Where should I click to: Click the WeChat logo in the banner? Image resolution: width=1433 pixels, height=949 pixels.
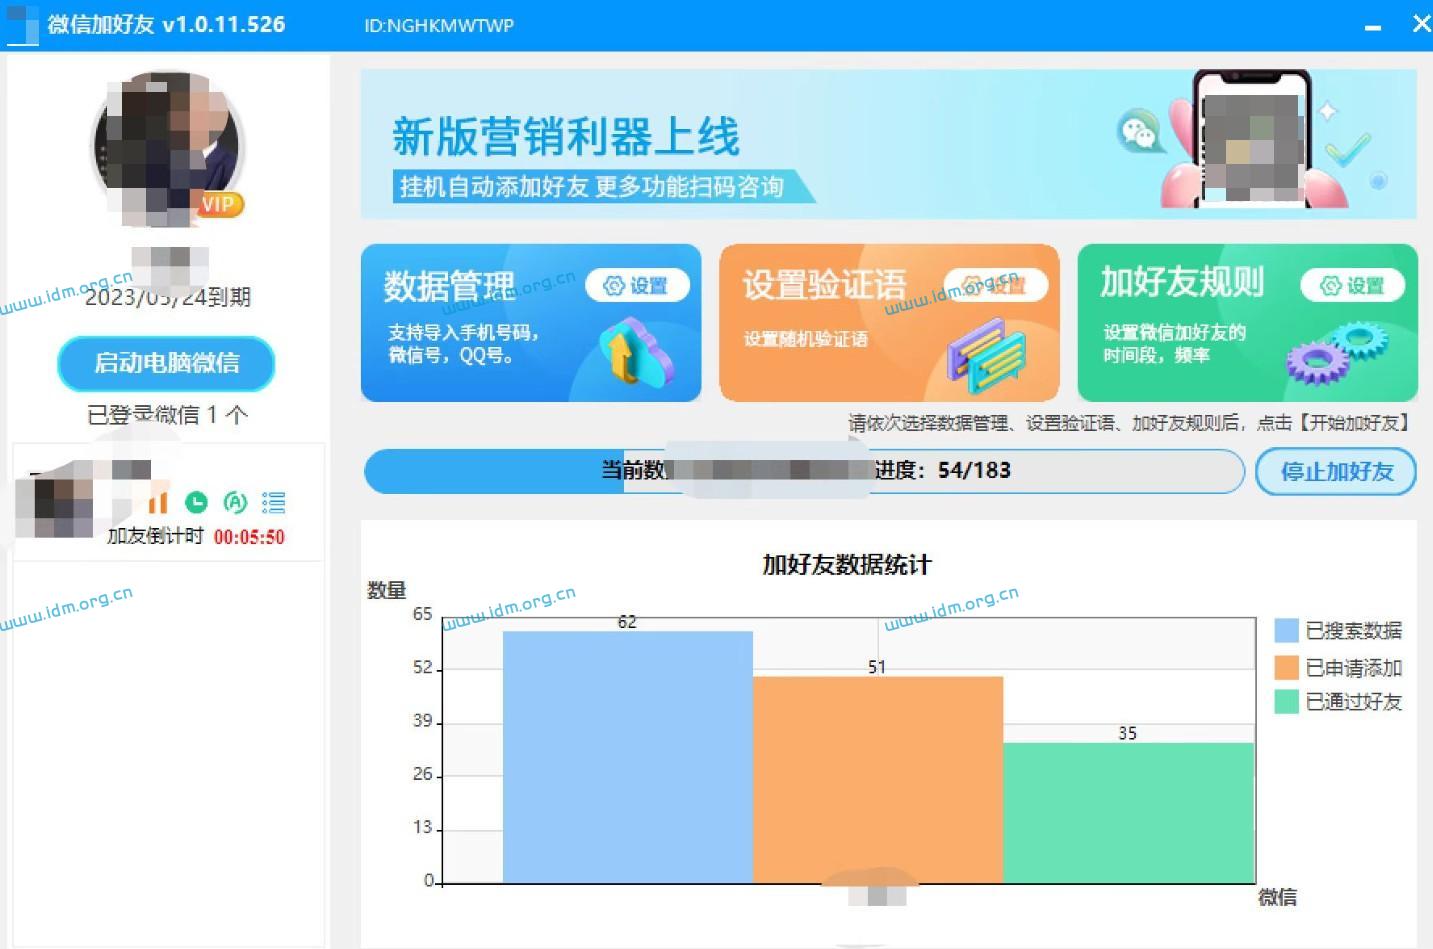click(x=1140, y=131)
